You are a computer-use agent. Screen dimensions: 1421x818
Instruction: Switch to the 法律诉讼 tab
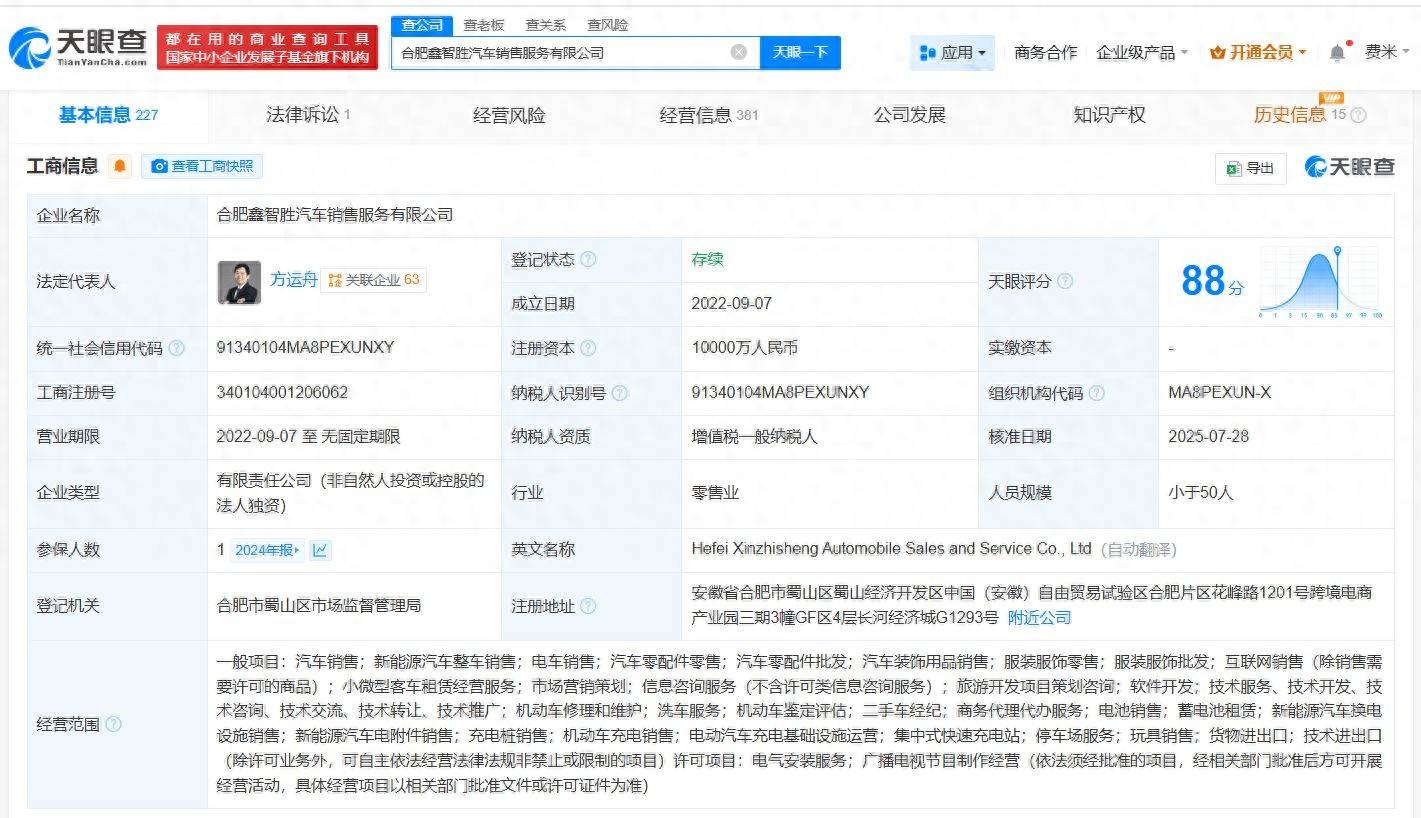(308, 115)
